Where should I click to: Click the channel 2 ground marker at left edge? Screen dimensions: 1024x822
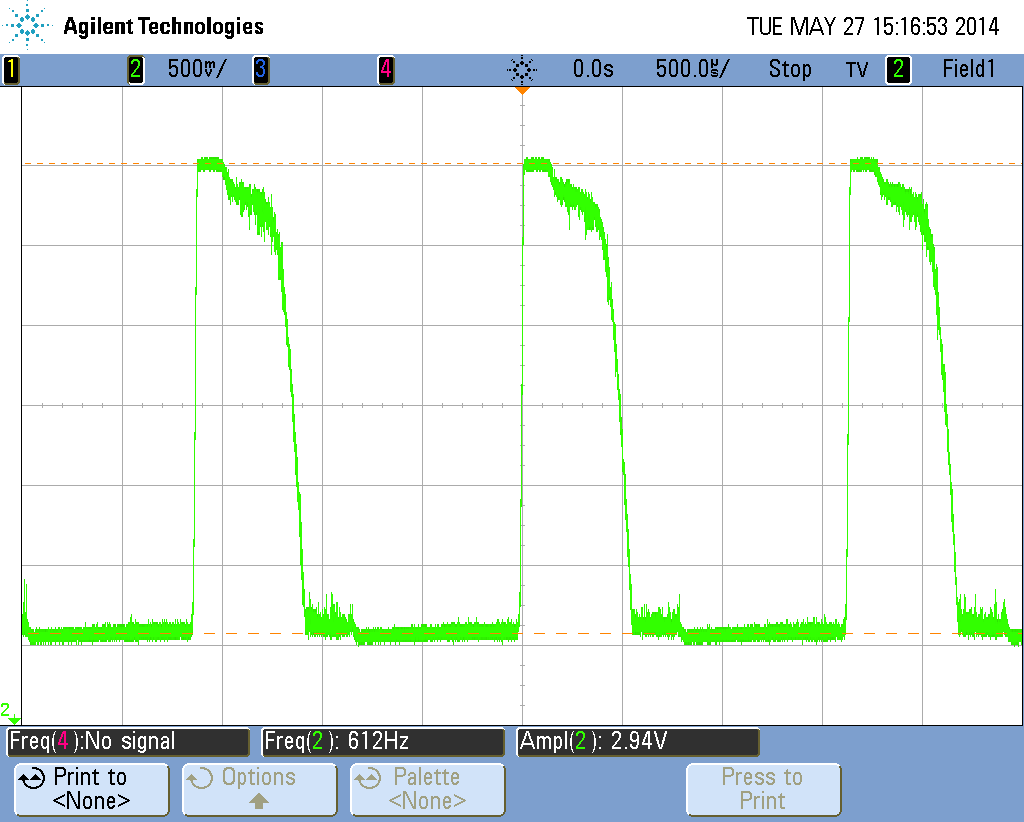[x=10, y=712]
